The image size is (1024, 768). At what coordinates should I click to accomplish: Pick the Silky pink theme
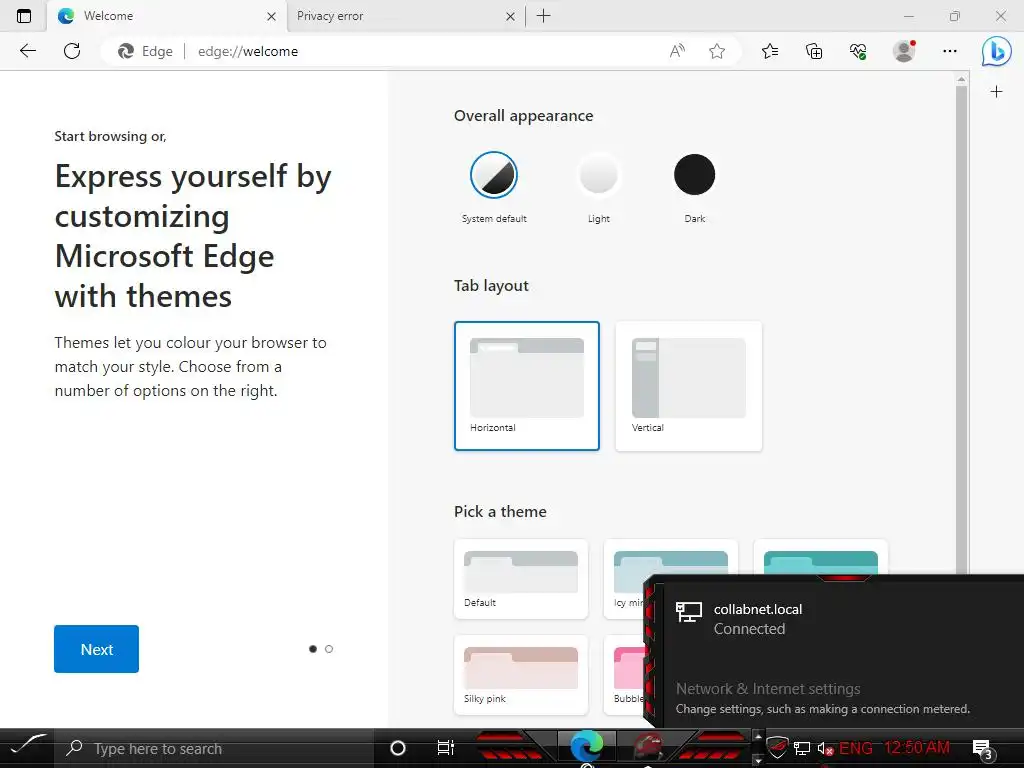(x=520, y=675)
